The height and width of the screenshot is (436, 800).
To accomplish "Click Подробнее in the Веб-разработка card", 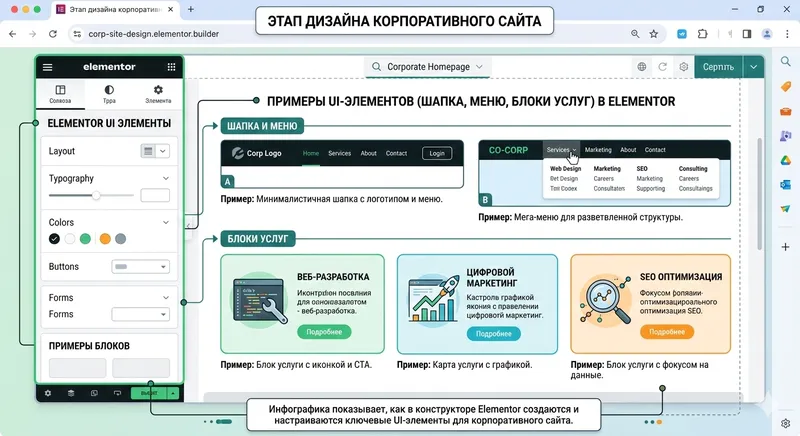I will point(324,332).
